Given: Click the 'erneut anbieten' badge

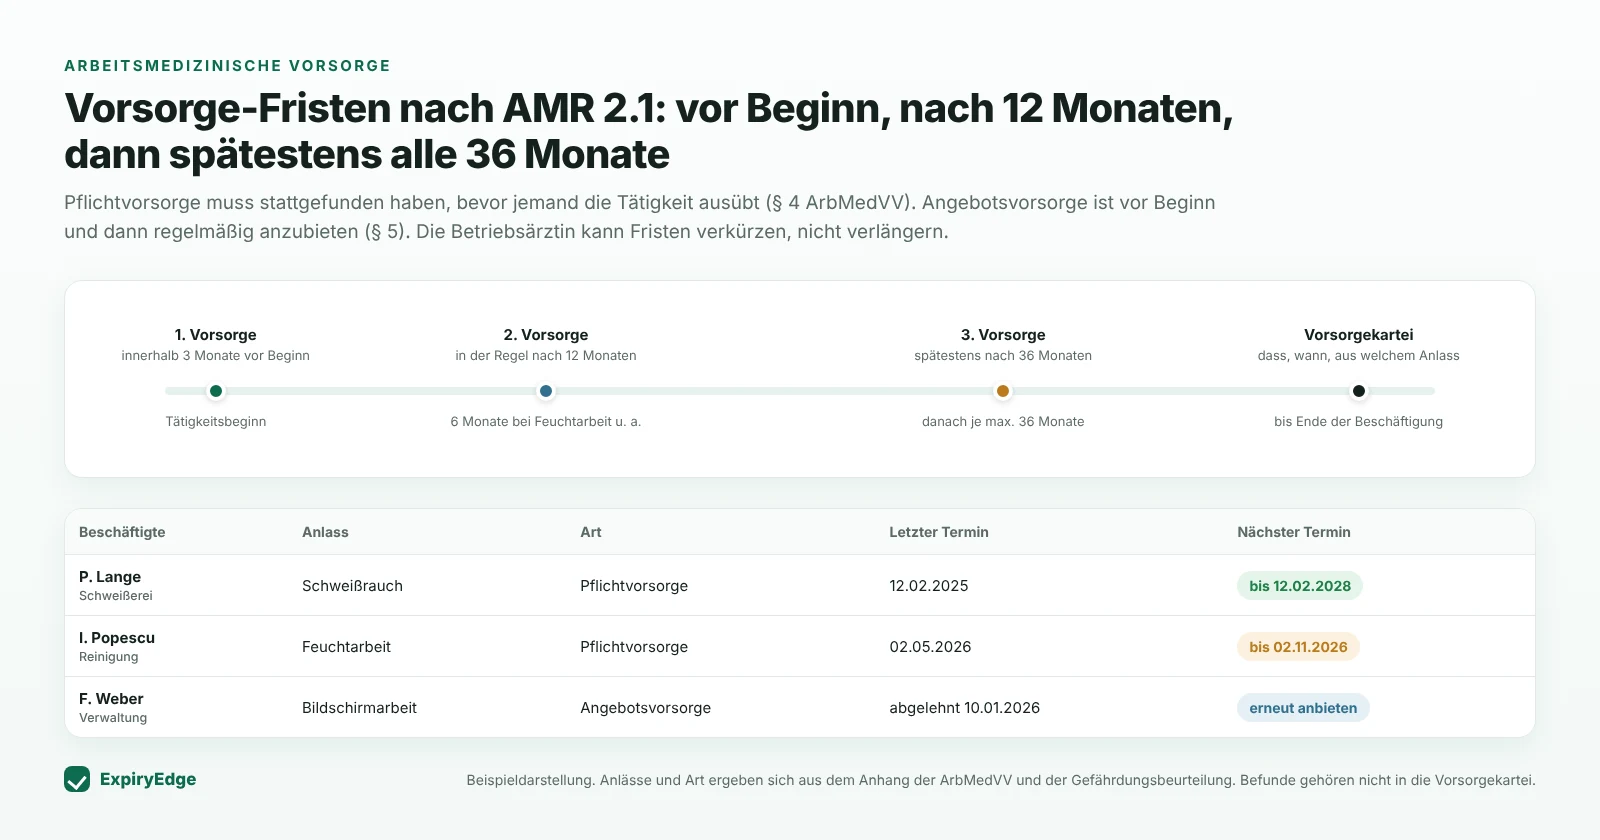Looking at the screenshot, I should 1303,708.
